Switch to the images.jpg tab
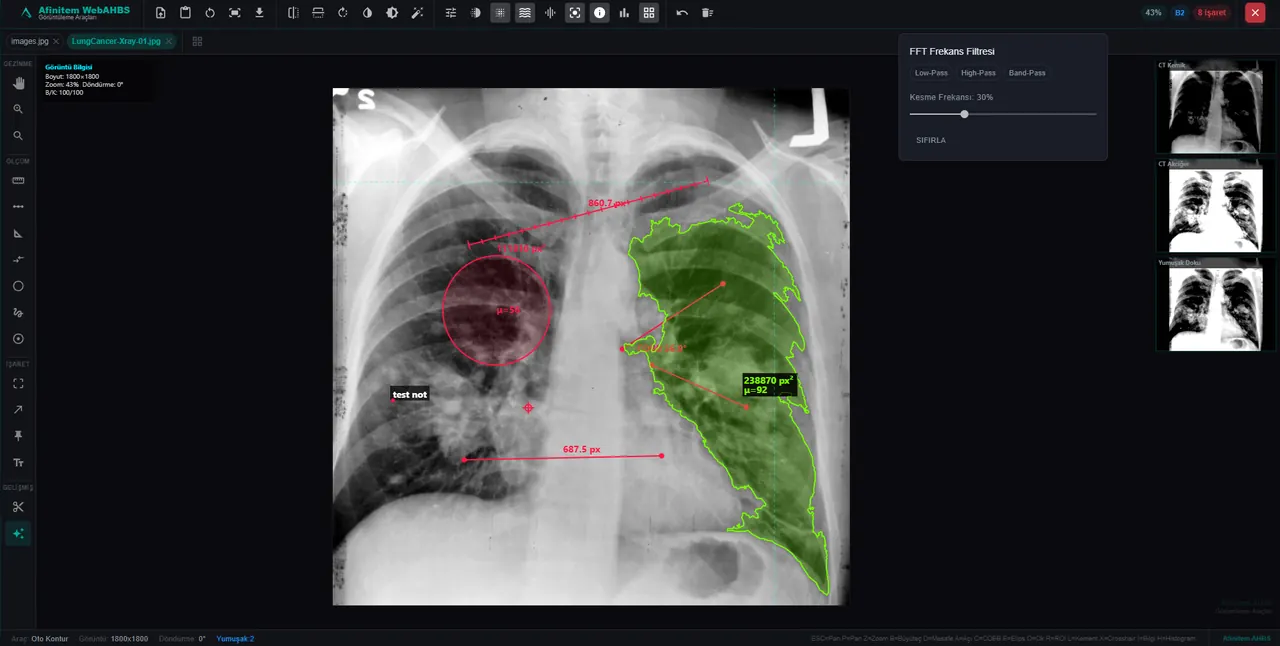This screenshot has width=1280, height=646. pos(30,41)
